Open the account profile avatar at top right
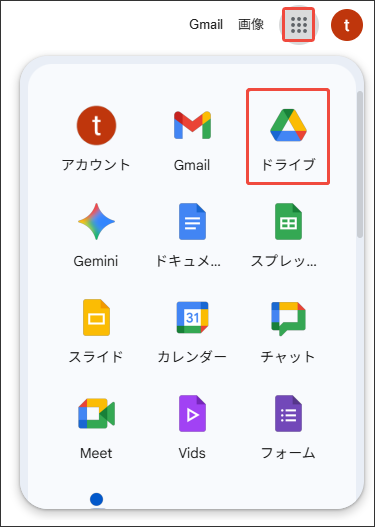 347,25
